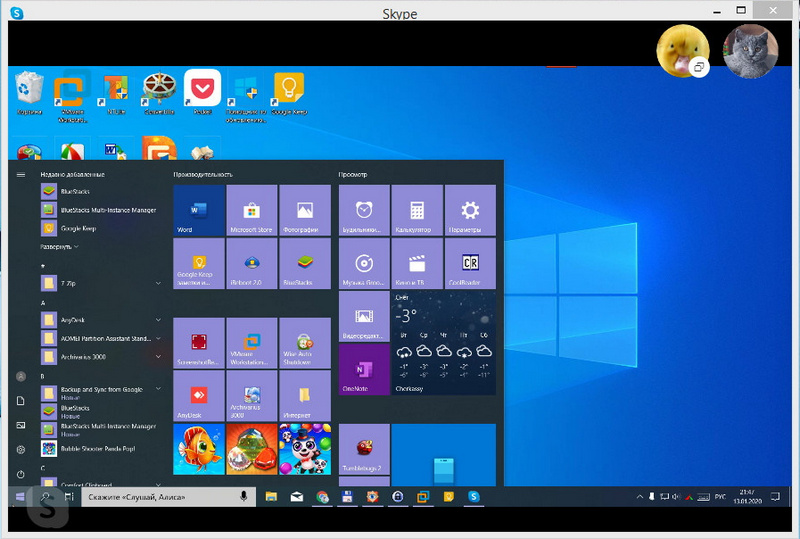
Task: Expand the Start menu hamburger navigation
Action: point(21,175)
